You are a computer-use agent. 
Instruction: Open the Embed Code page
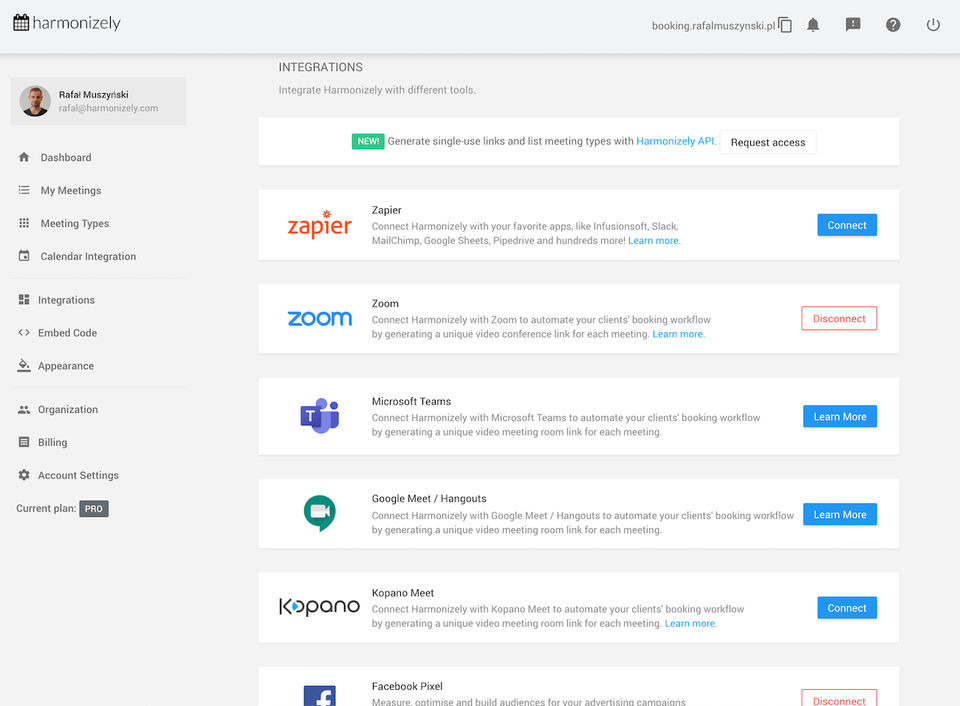67,333
